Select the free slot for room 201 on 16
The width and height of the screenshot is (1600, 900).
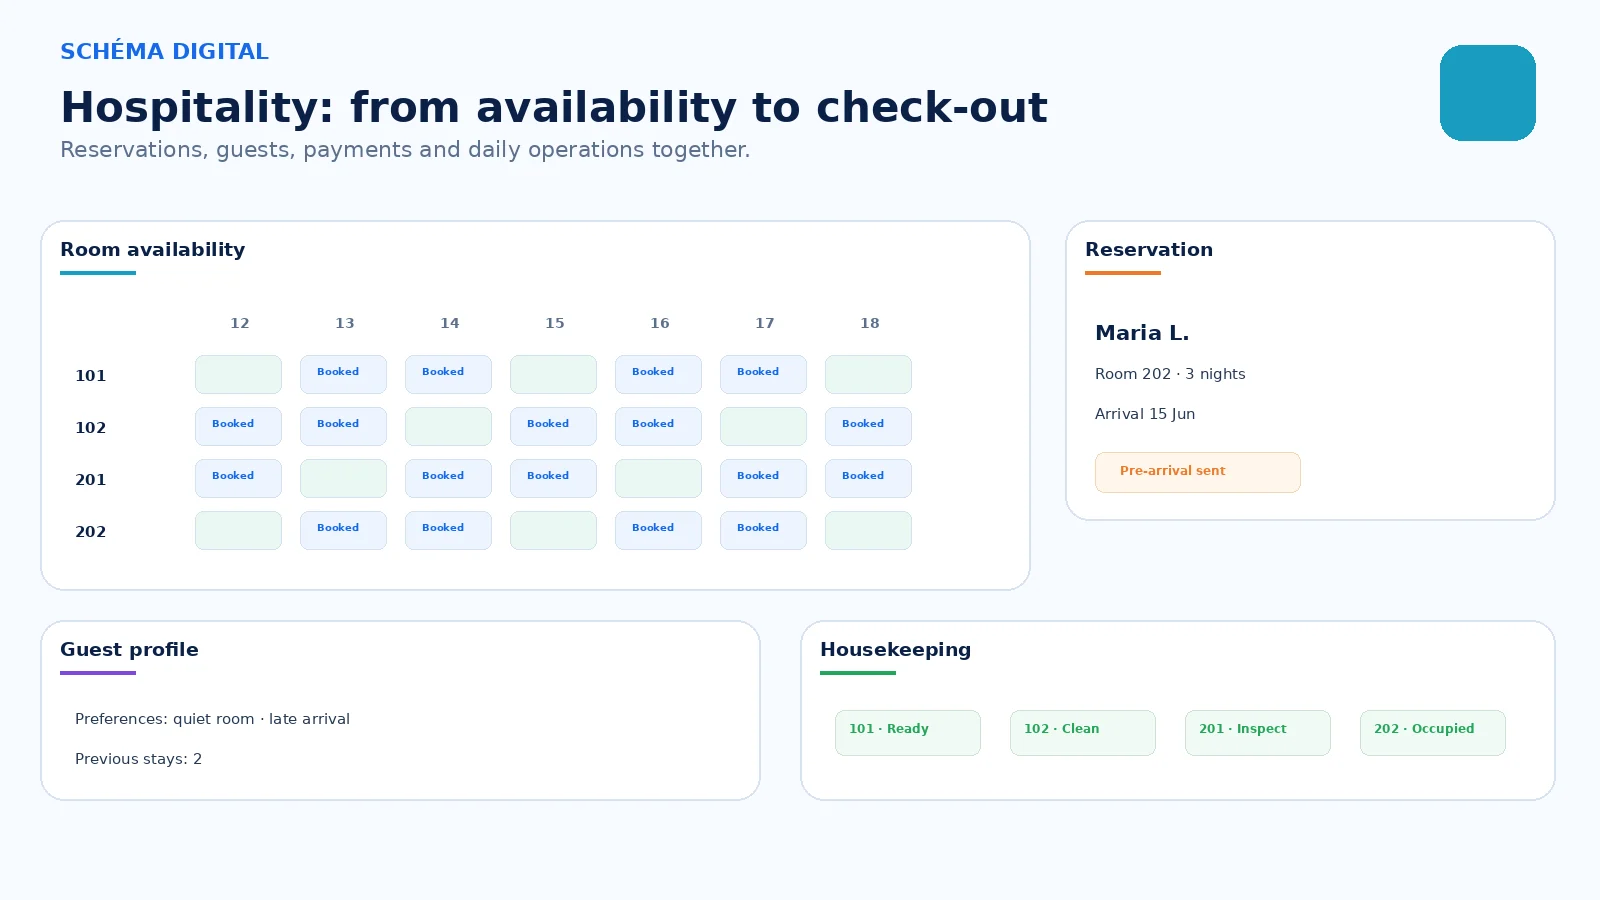point(658,478)
